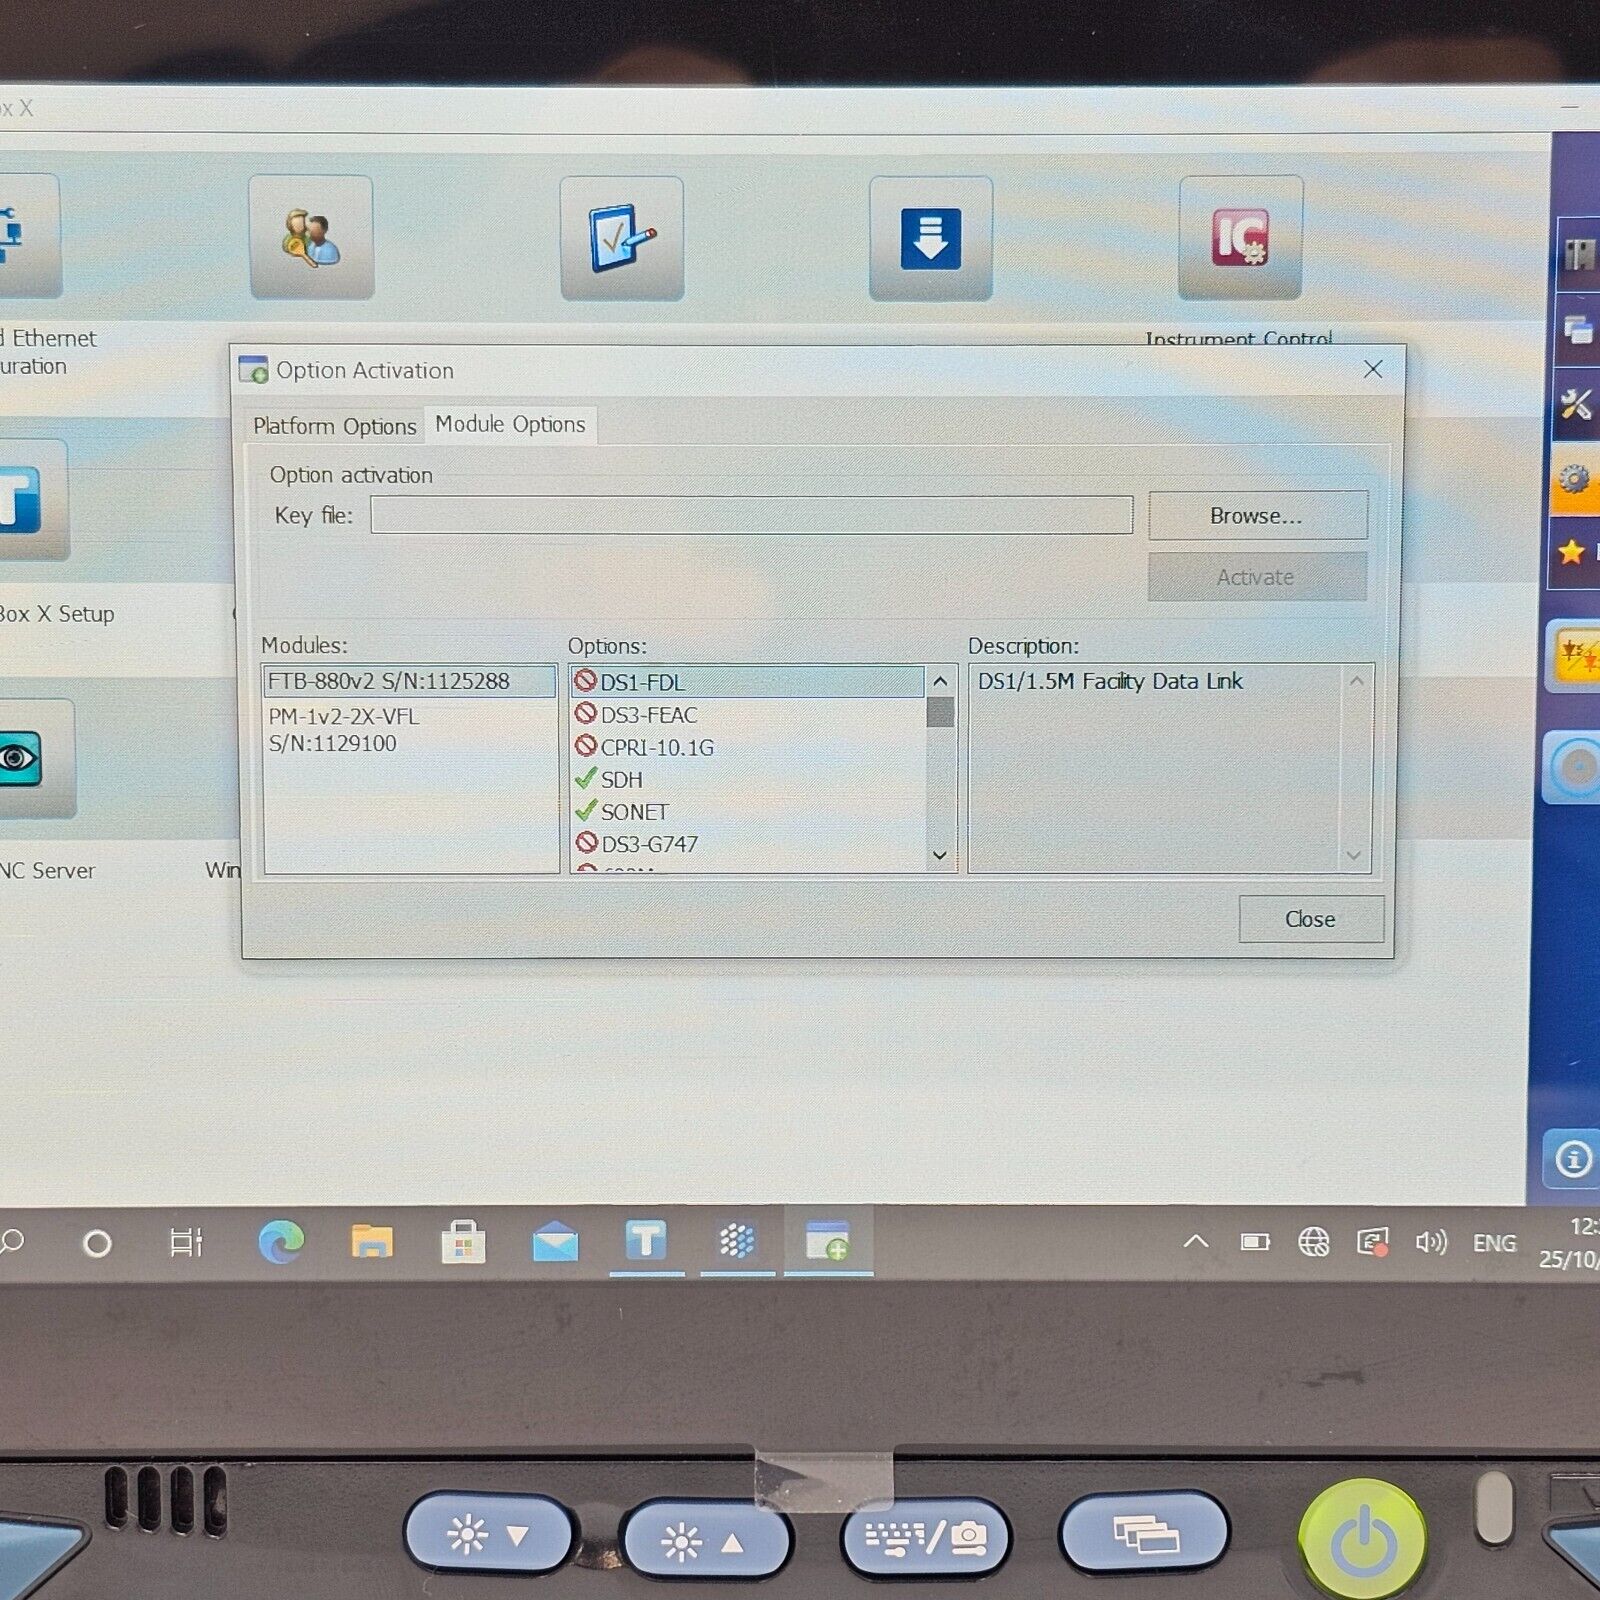Click the Options list scrollbar thumb
The height and width of the screenshot is (1600, 1600).
pyautogui.click(x=940, y=712)
